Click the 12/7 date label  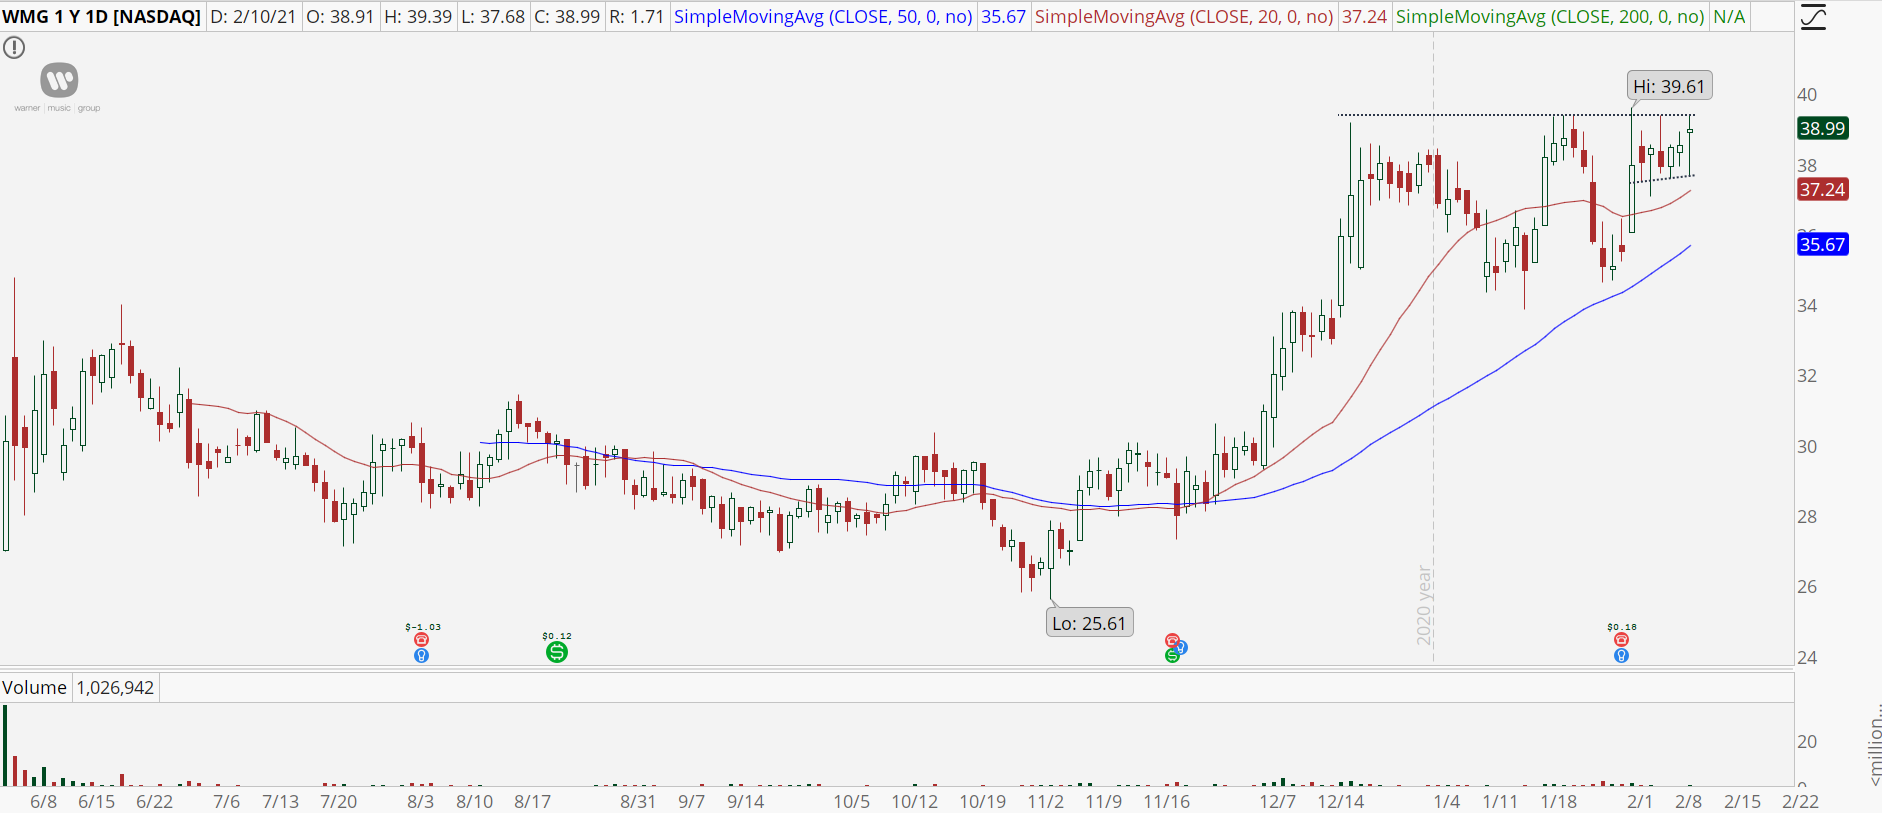1278,802
